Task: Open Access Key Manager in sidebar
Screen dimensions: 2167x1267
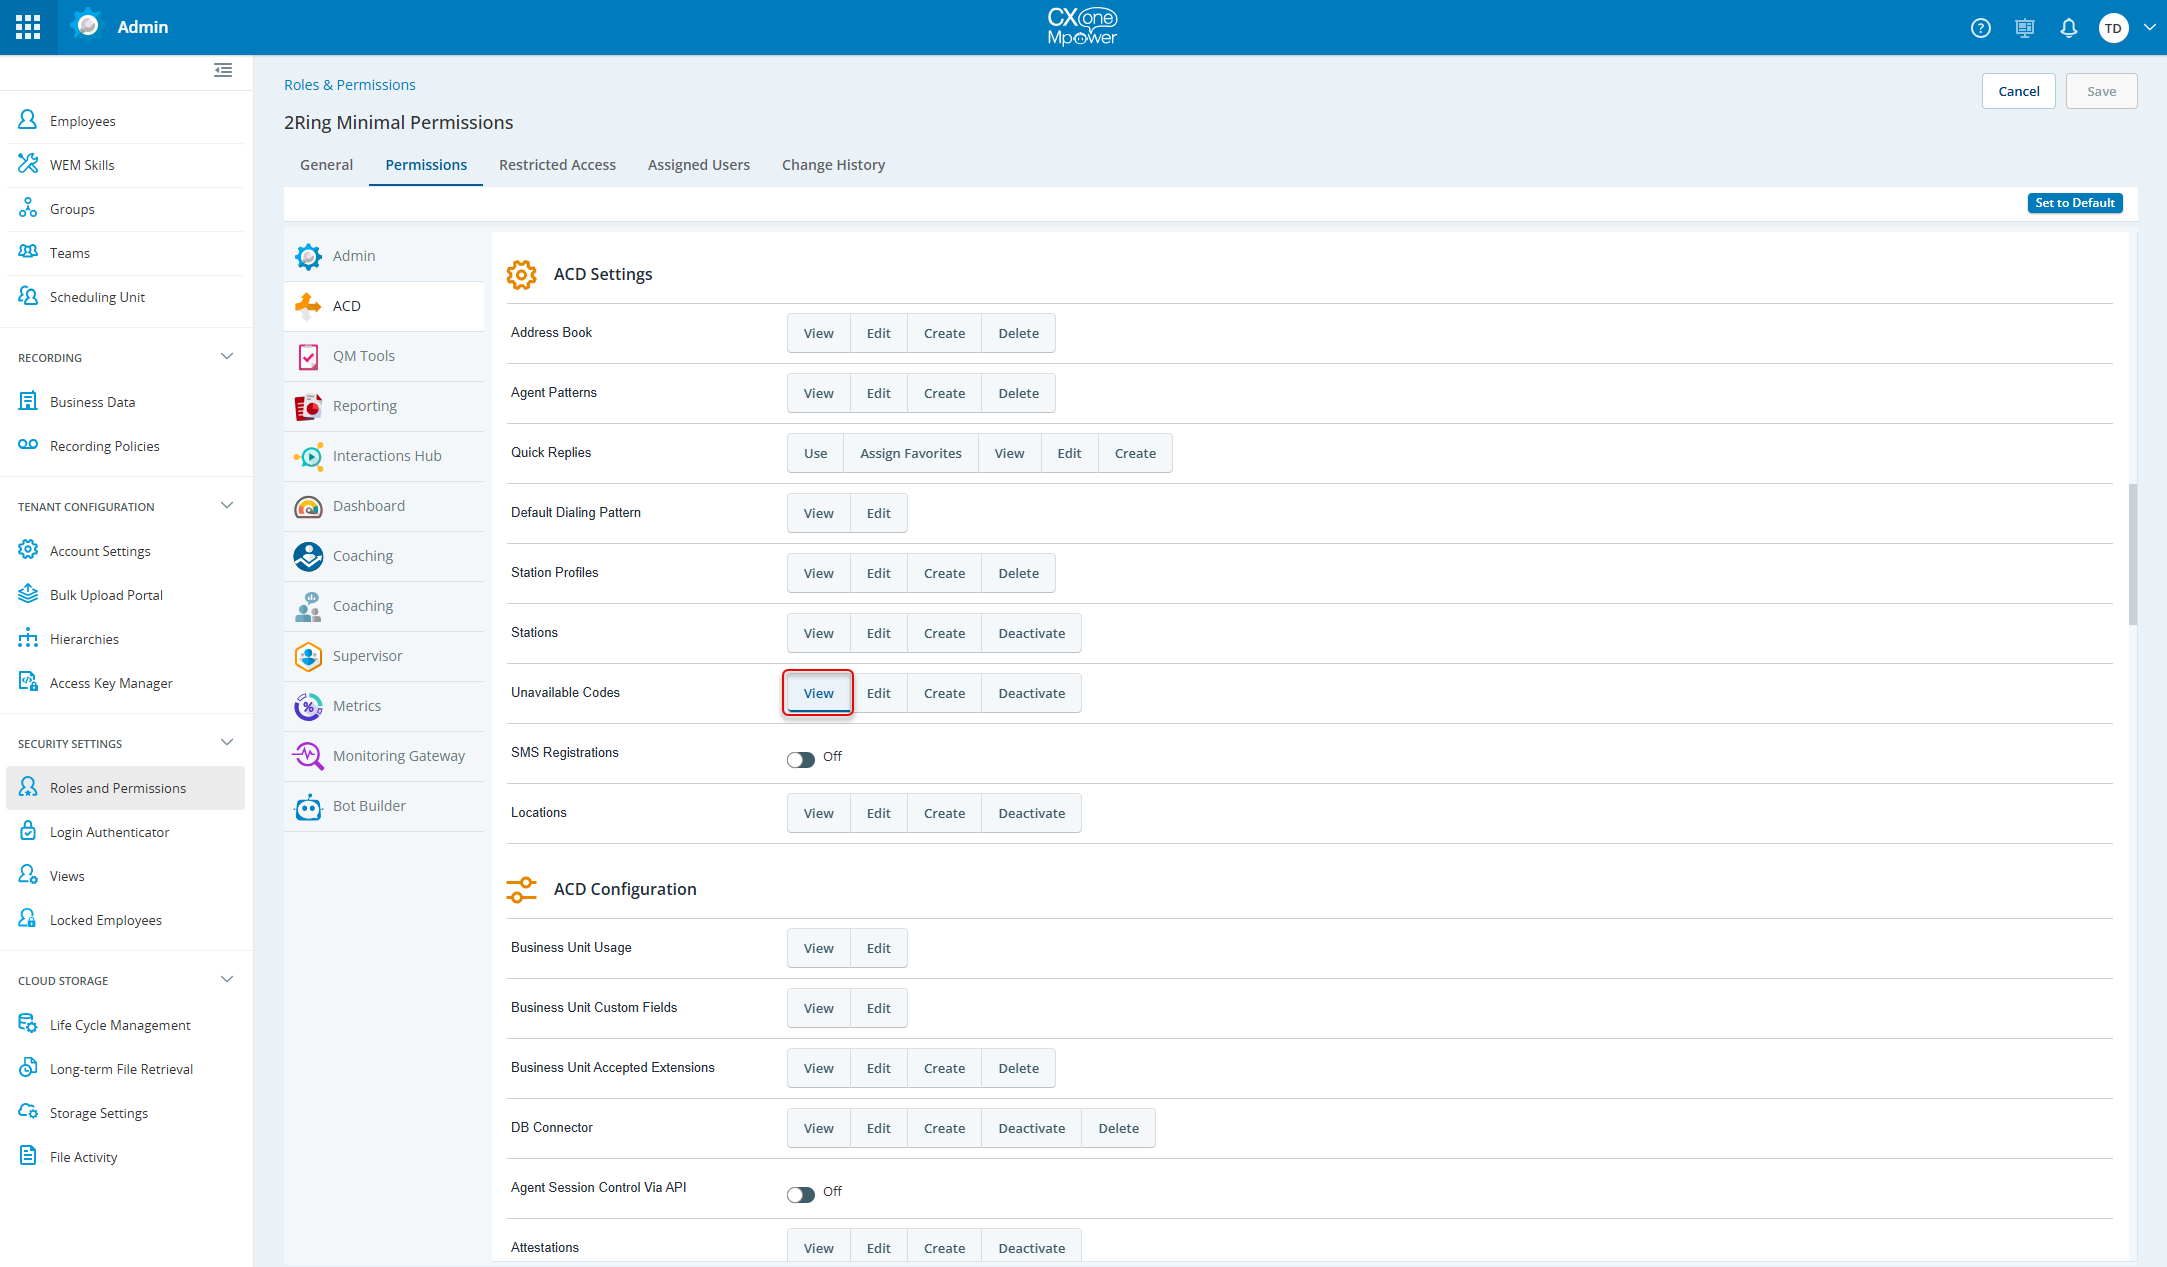Action: click(125, 683)
